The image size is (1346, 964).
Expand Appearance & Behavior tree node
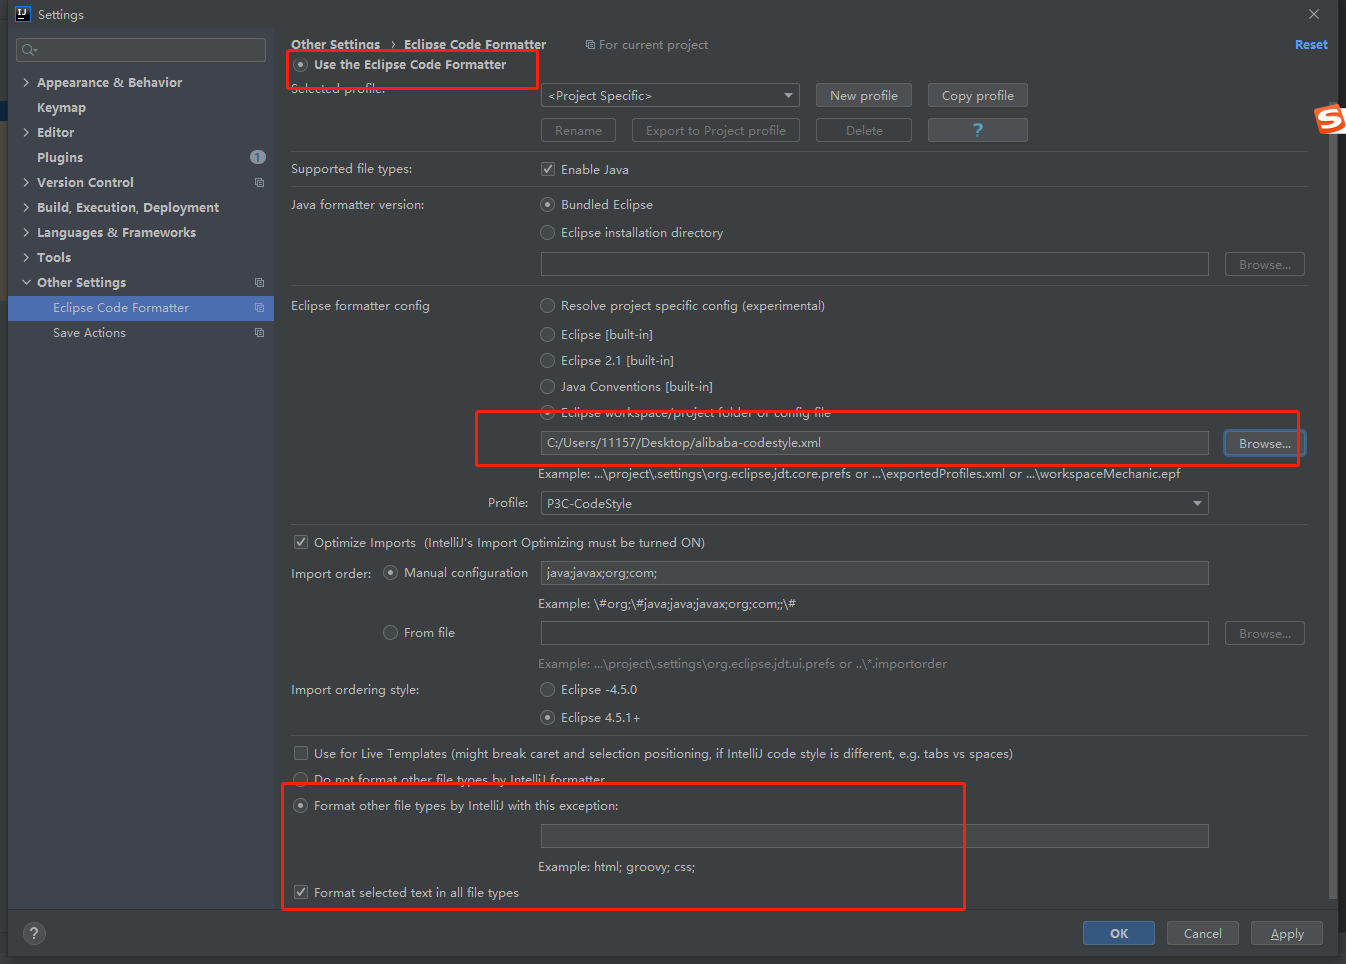click(x=26, y=82)
